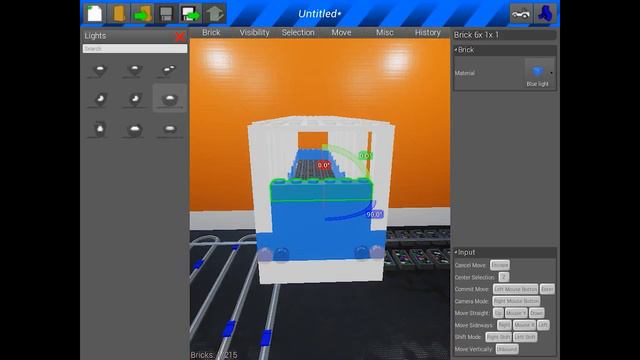Select the middle light brick in the top row

tap(135, 69)
